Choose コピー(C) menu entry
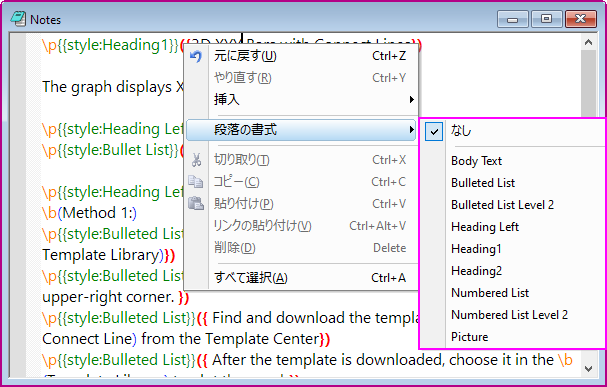This screenshot has height=387, width=607. [301, 182]
